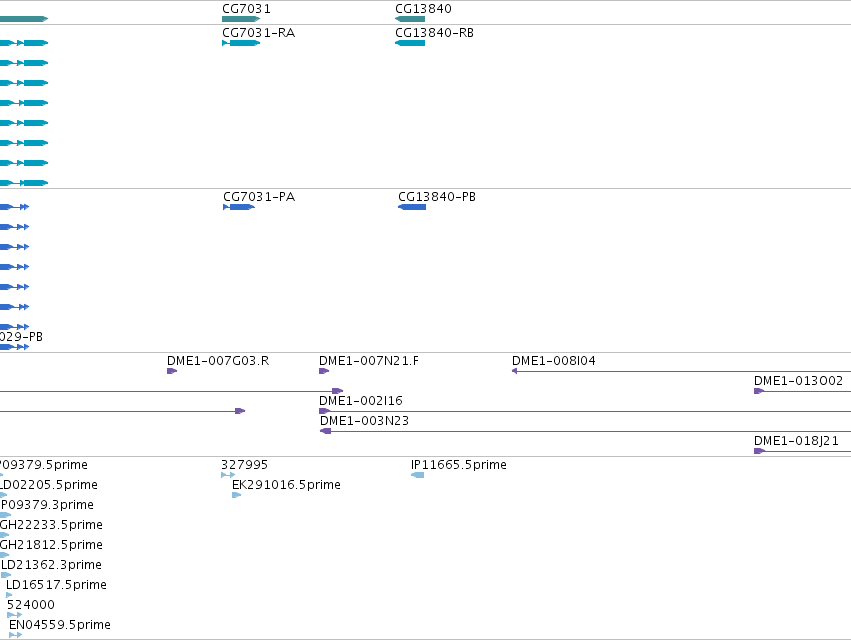Click the CG7031-RA transcript glyph
The height and width of the screenshot is (640, 851).
[241, 43]
